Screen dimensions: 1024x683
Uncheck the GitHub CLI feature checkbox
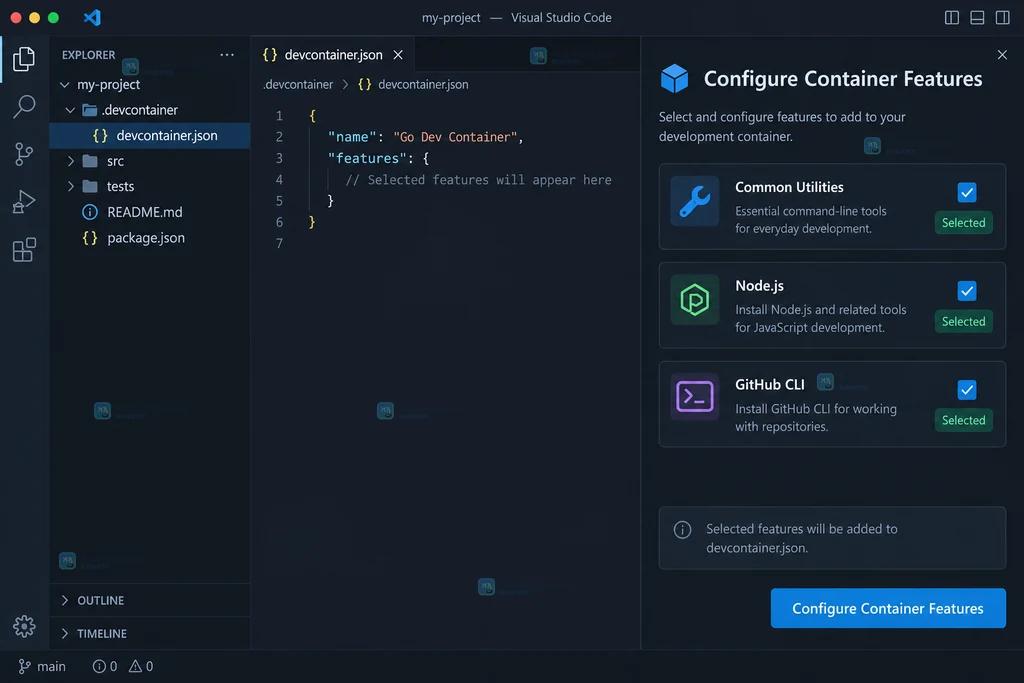(x=967, y=390)
